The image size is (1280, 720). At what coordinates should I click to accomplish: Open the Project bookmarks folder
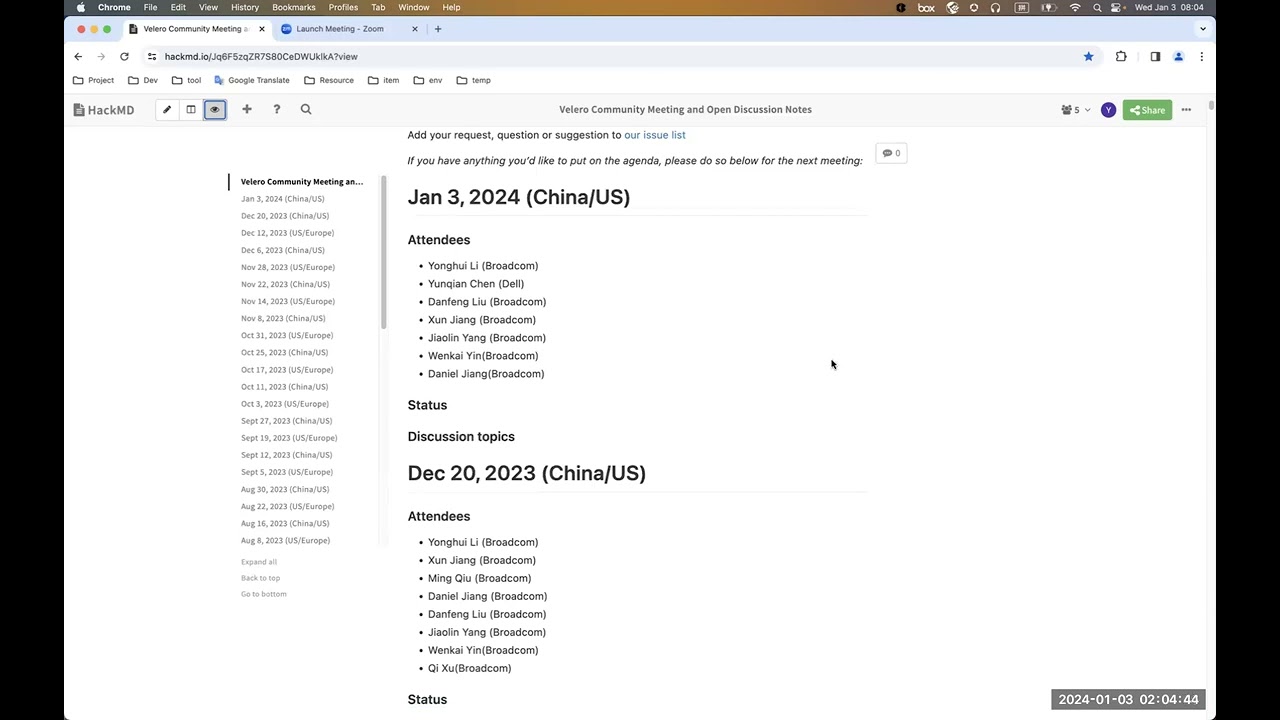pyautogui.click(x=94, y=80)
